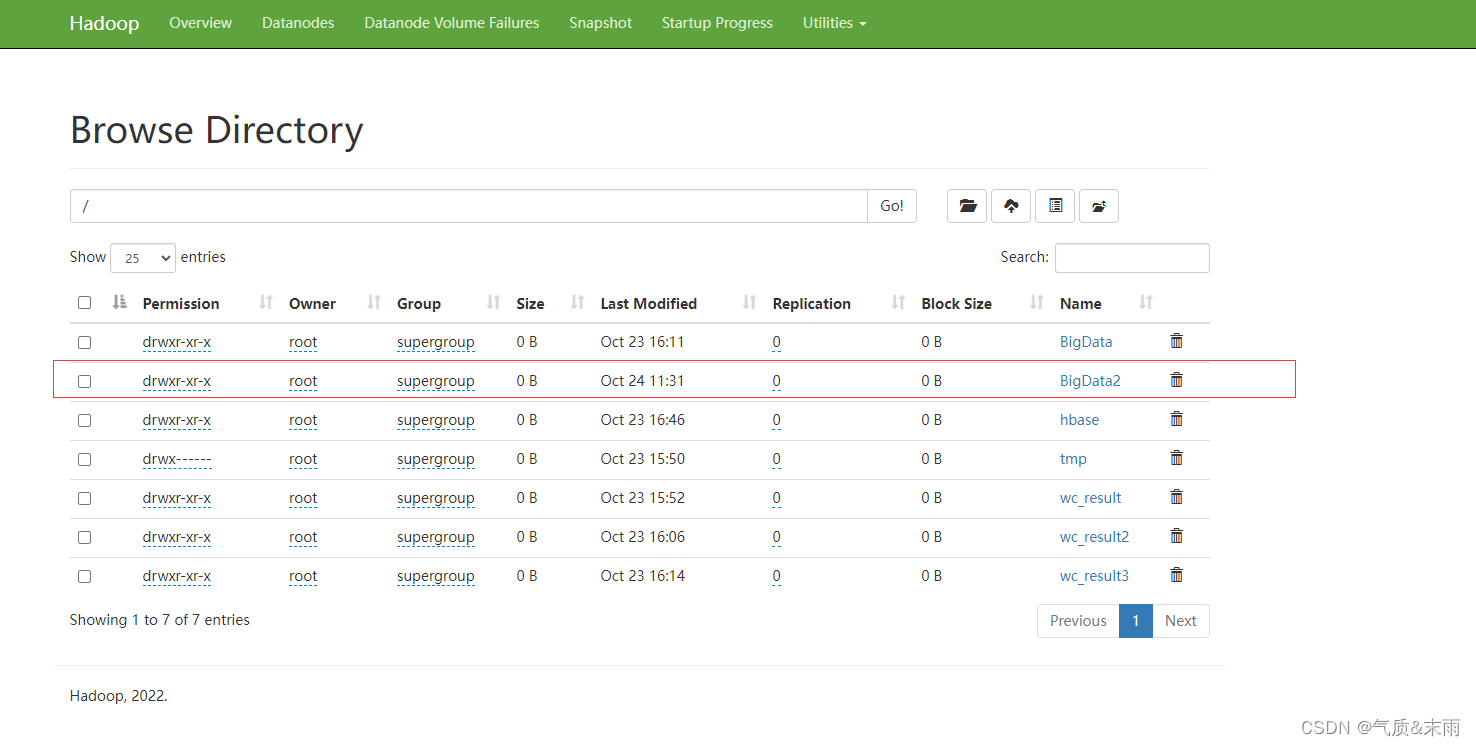Edit permission drwx------ of tmp row
Screen dimensions: 1476x746
click(177, 459)
